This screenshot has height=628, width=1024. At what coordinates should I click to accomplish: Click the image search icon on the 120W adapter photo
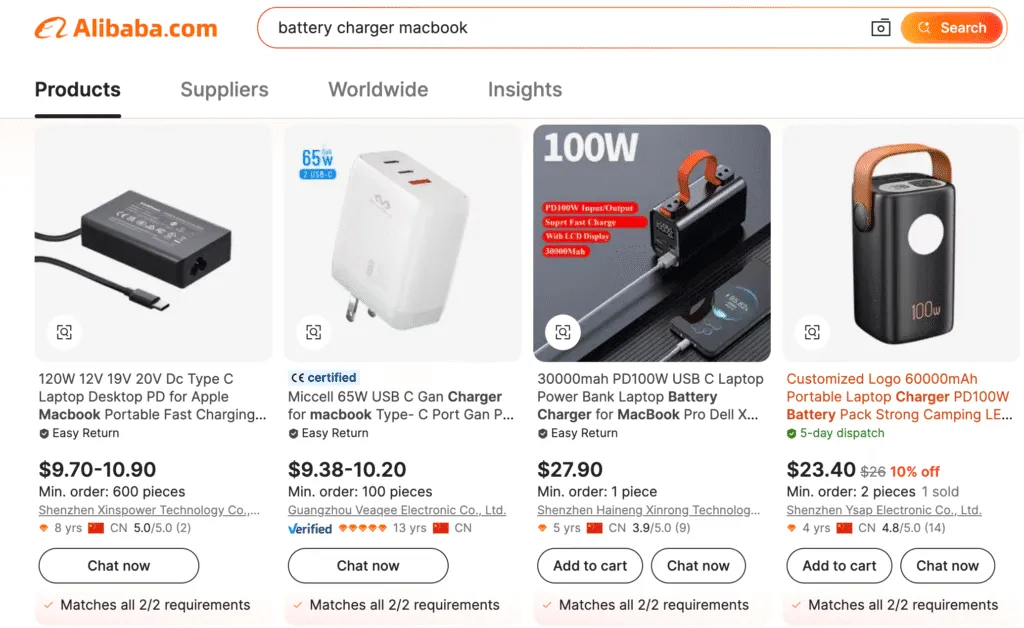(x=63, y=332)
